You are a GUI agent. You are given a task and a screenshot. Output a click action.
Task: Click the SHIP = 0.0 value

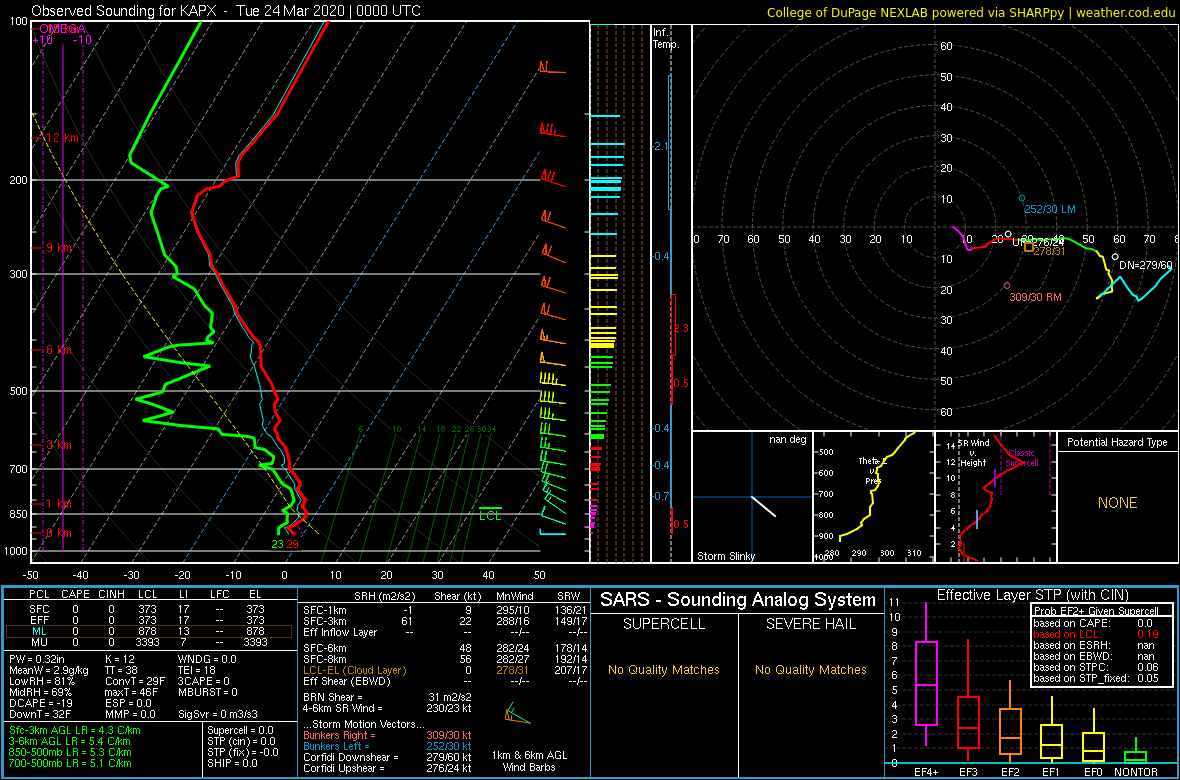[x=233, y=763]
